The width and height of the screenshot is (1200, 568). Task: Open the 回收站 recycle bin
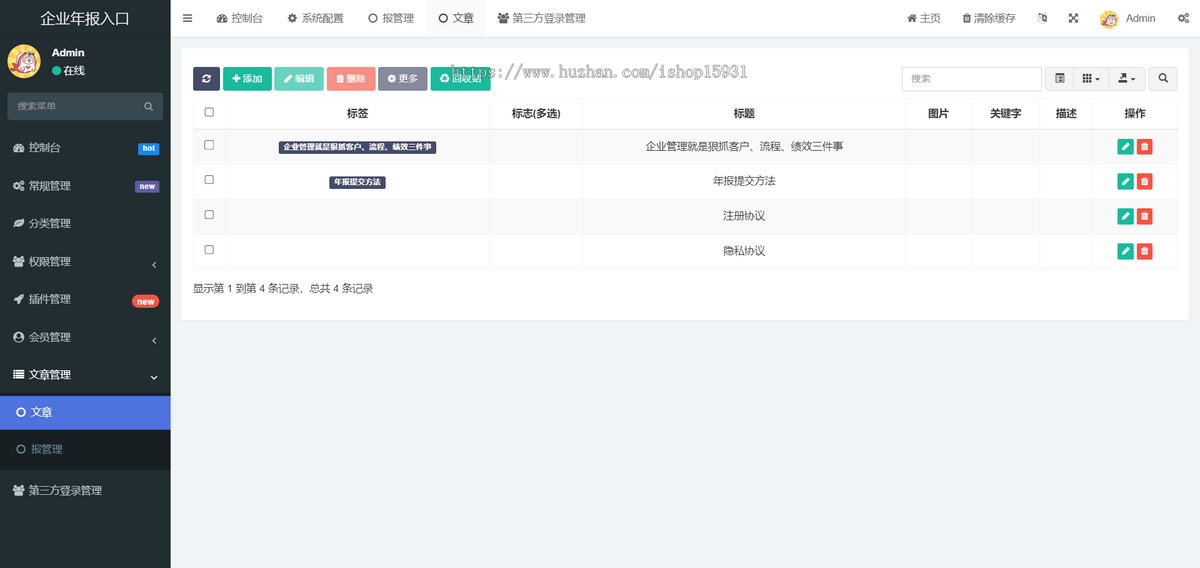coord(461,79)
